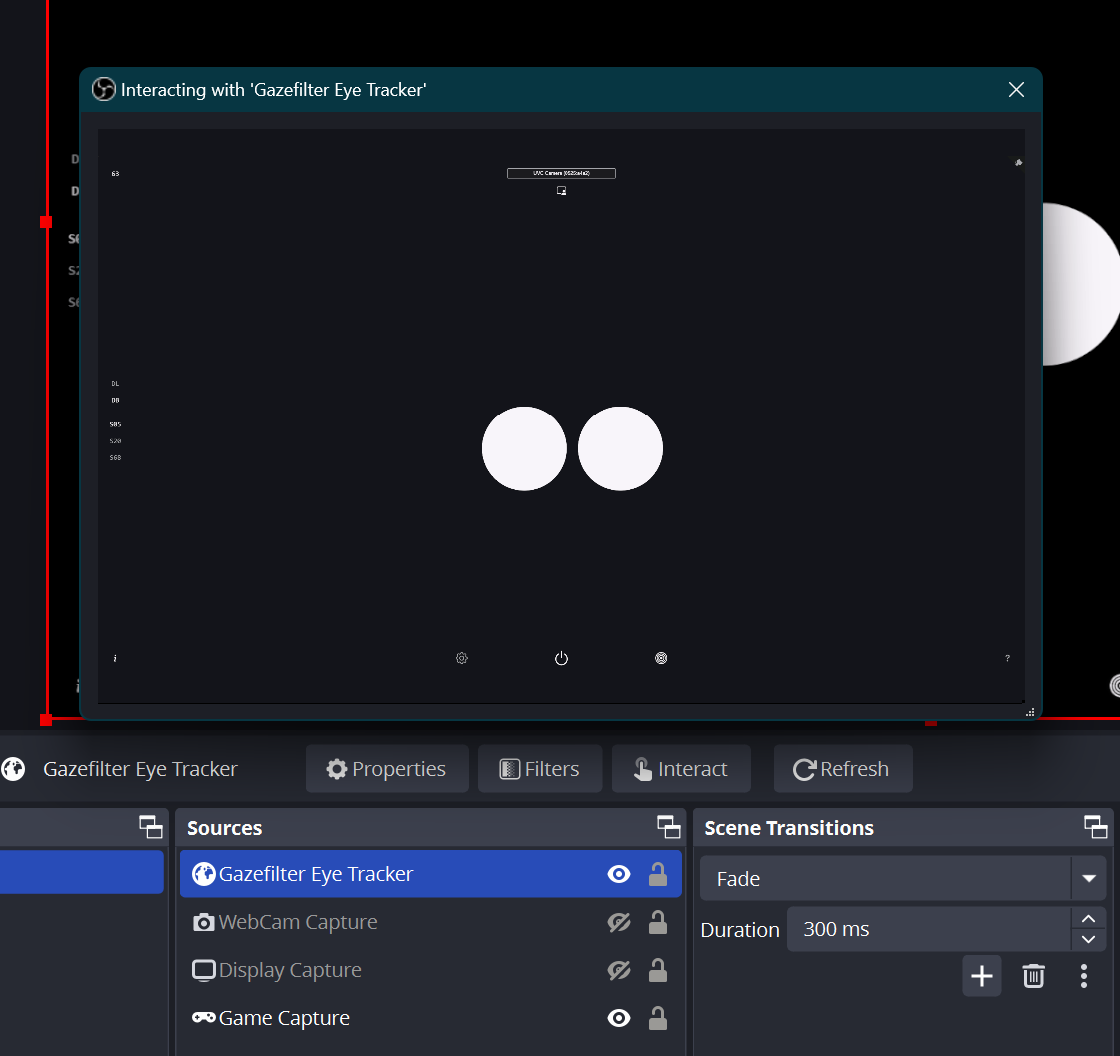Open Gazefilter settings via the gear icon
Viewport: 1120px width, 1056px height.
coord(461,658)
